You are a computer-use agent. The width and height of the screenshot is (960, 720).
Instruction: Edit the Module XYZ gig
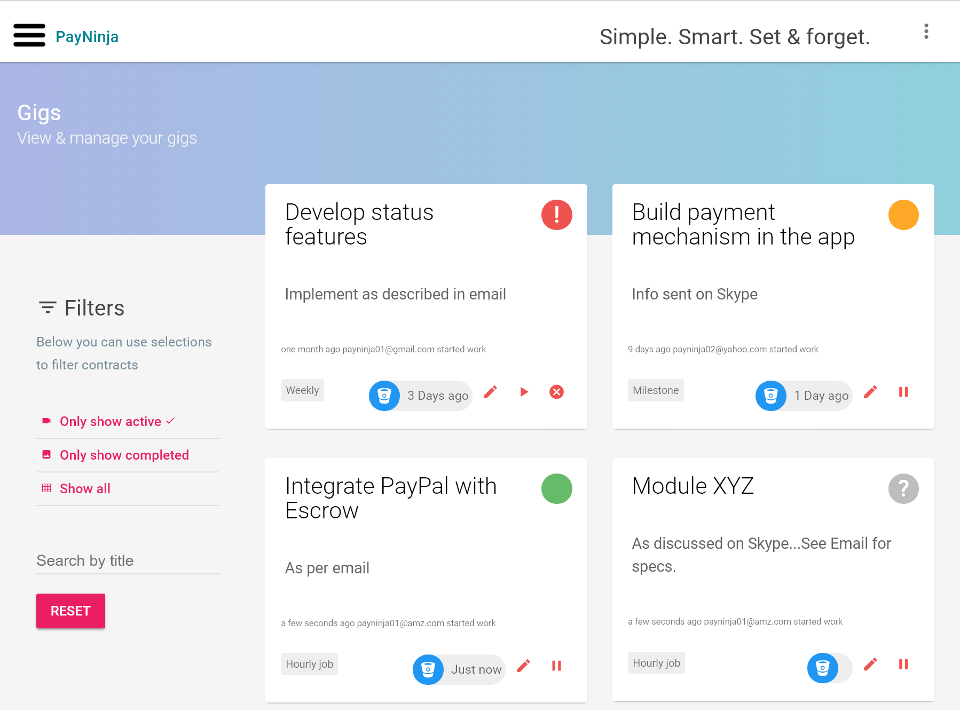click(871, 664)
